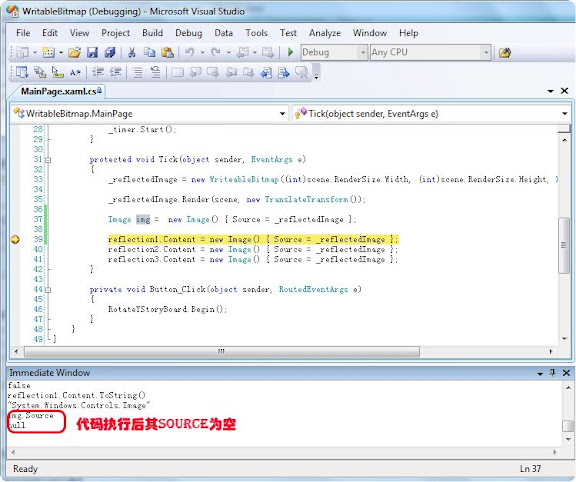This screenshot has width=576, height=482.
Task: Click the New Project toolbar icon
Action: tap(22, 53)
